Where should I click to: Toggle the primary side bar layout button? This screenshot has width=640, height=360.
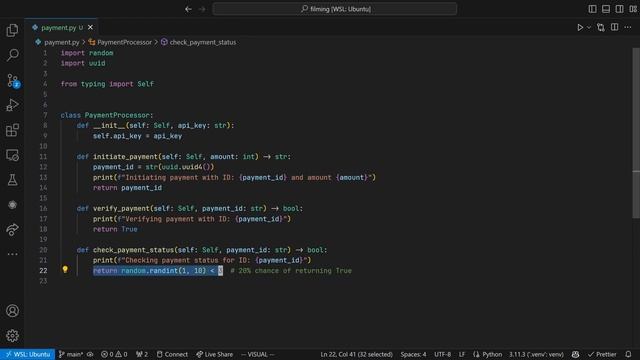pos(592,9)
